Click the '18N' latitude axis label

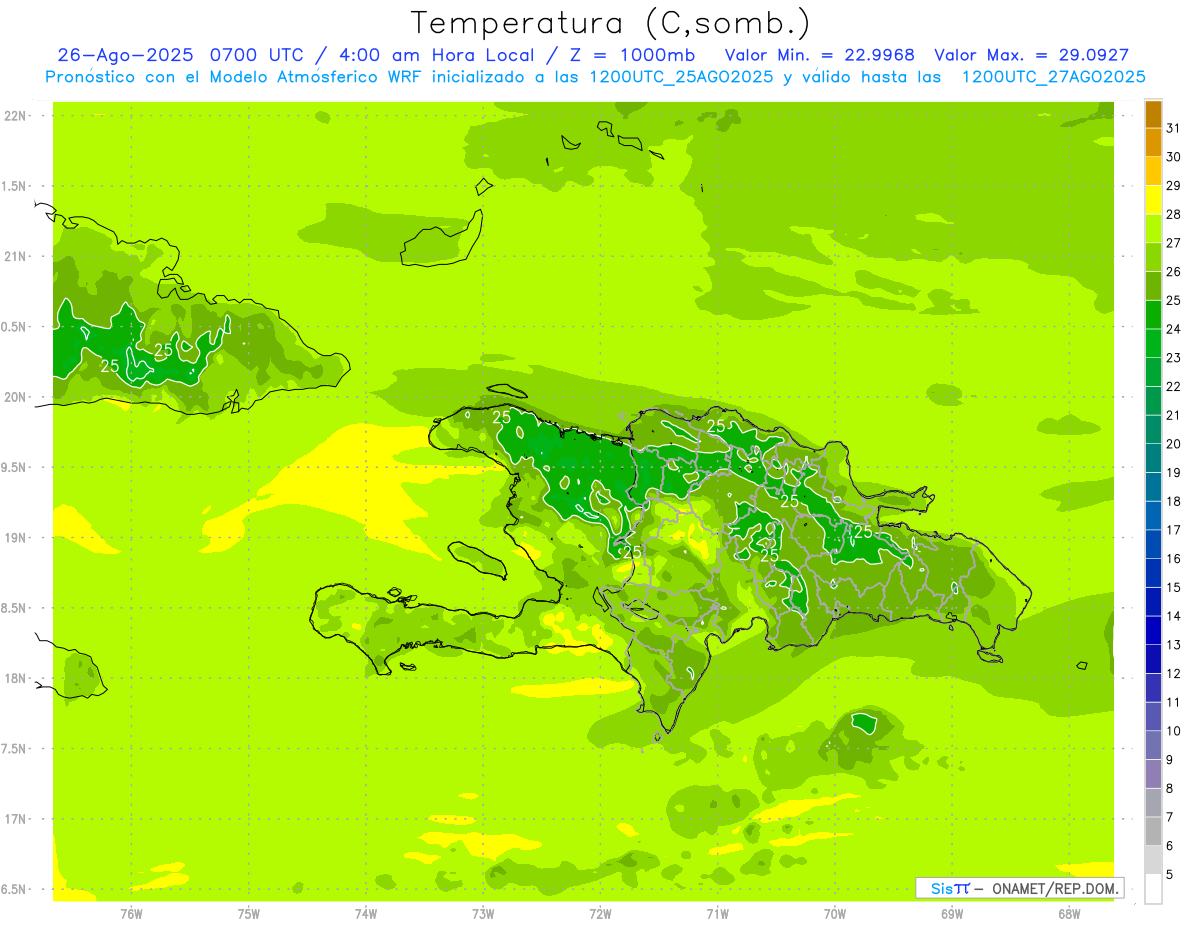[x=16, y=679]
